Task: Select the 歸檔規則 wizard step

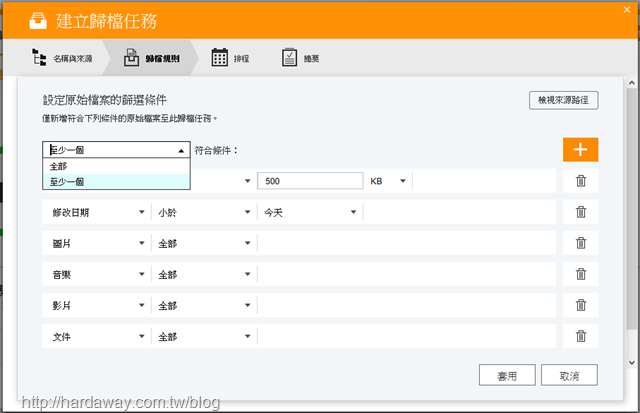Action: point(151,58)
